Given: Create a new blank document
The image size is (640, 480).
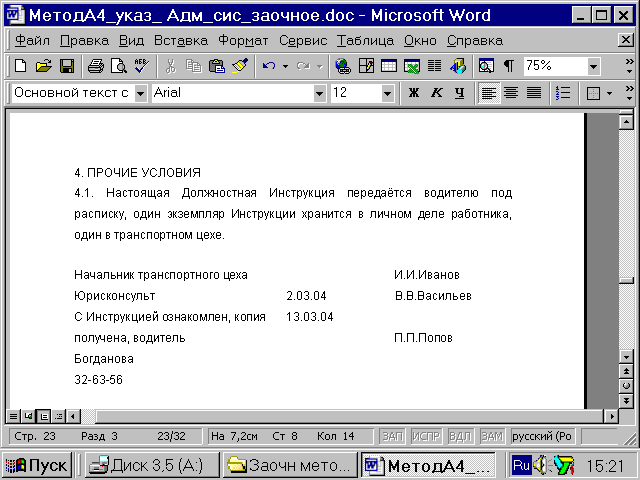Looking at the screenshot, I should (x=20, y=66).
